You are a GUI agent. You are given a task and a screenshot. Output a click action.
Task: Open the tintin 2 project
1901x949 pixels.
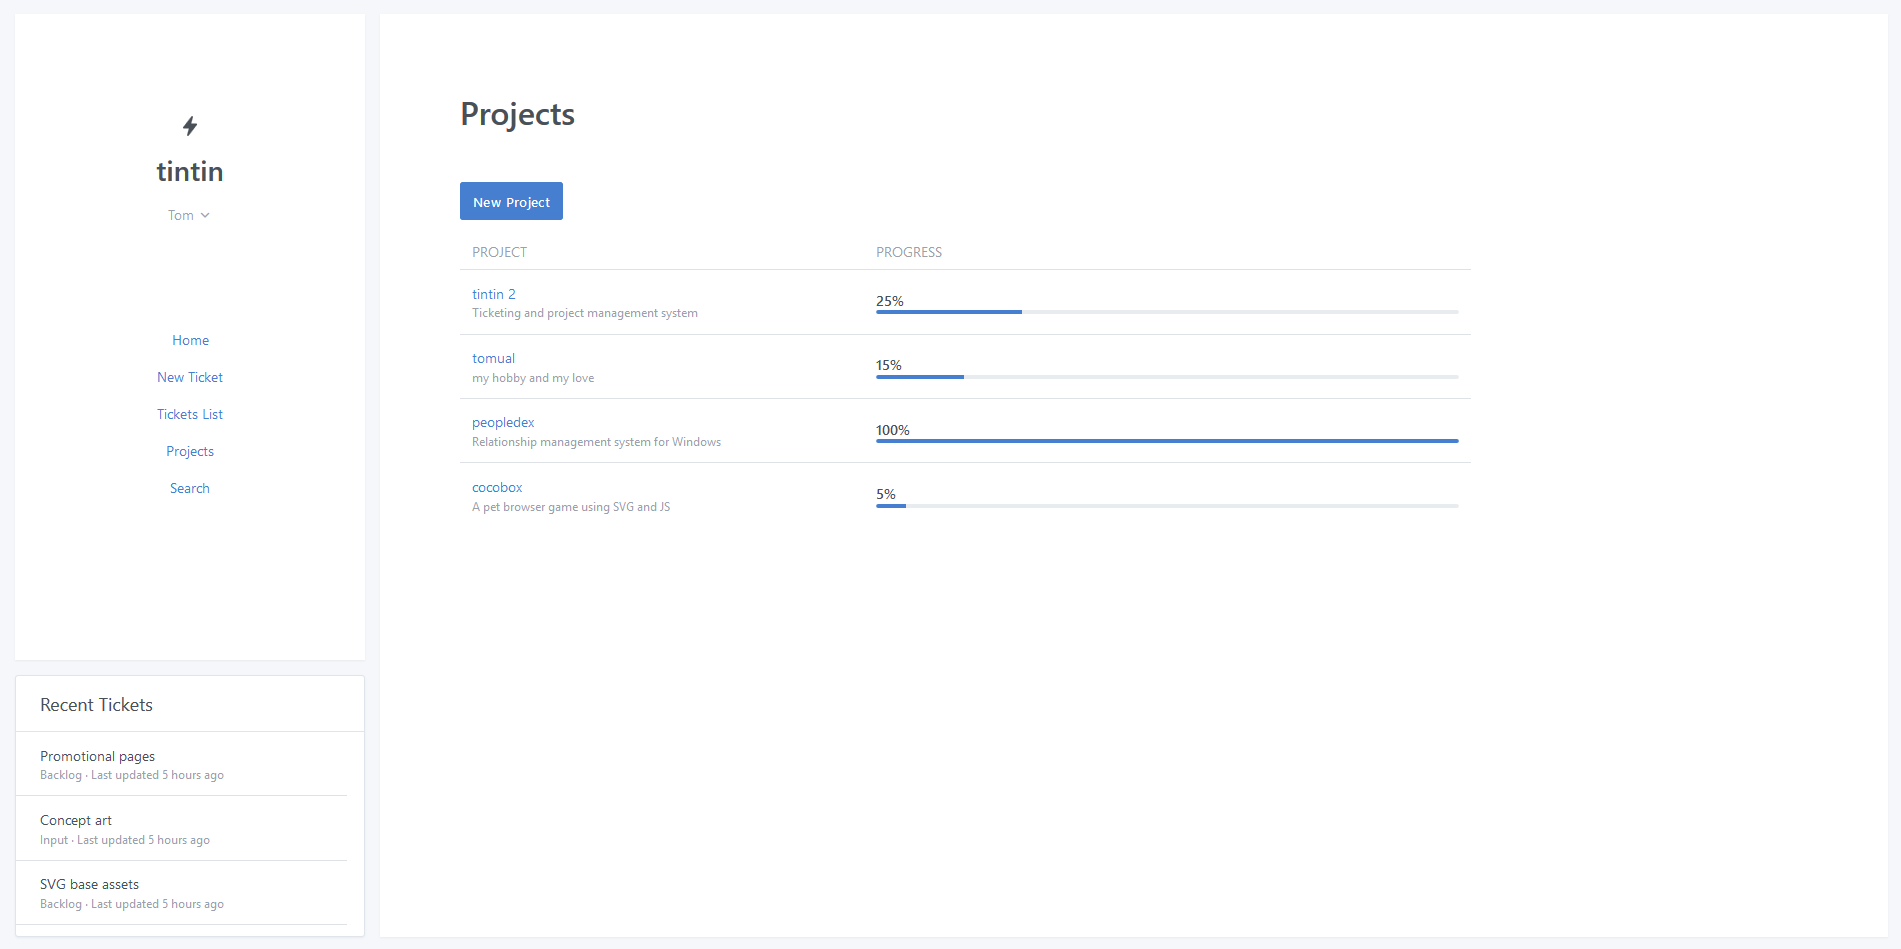point(494,294)
